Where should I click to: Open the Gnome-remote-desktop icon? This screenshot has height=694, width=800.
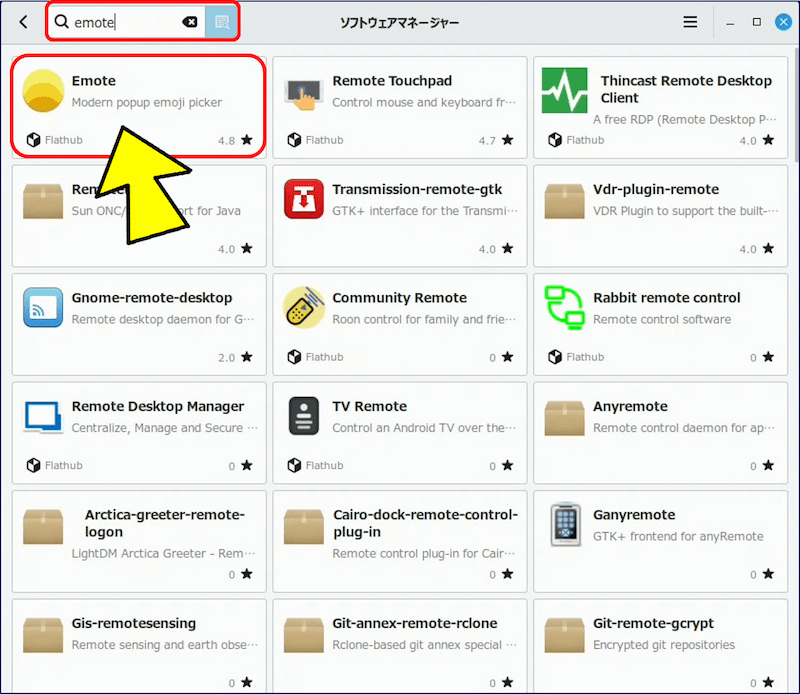coord(43,307)
